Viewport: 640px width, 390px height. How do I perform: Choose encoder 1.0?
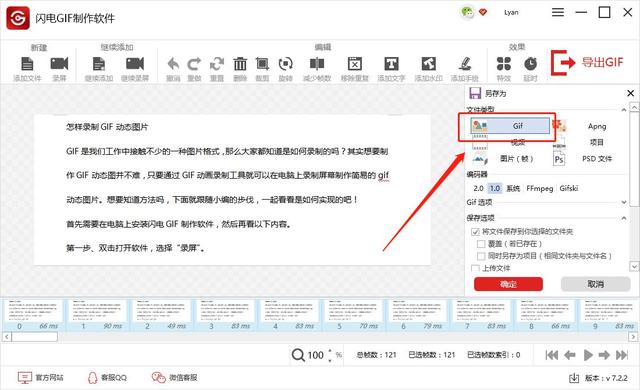(x=495, y=188)
